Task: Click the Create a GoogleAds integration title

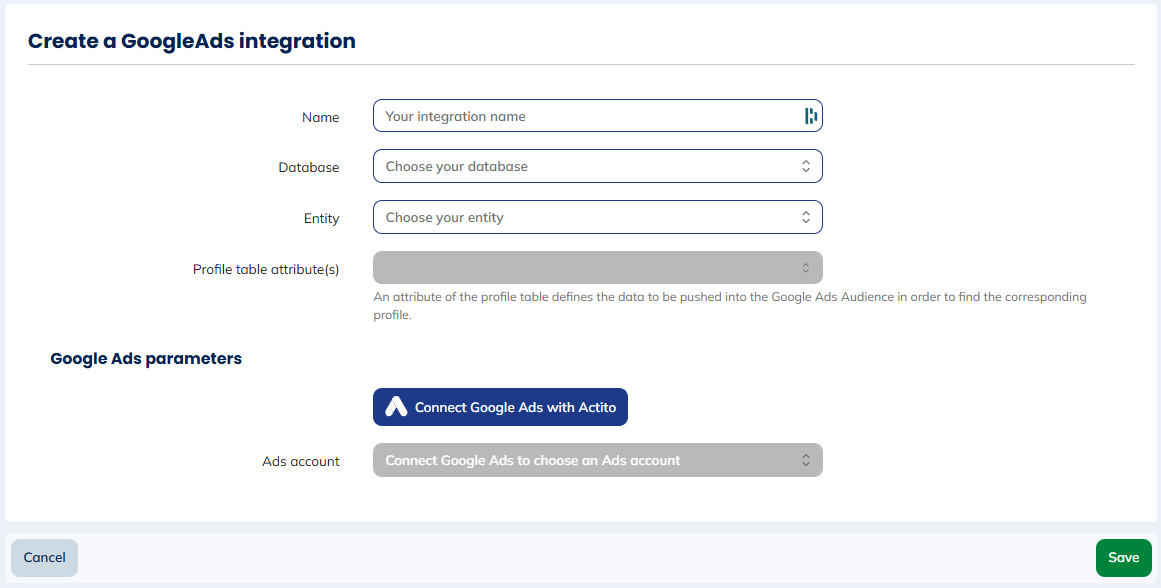Action: tap(191, 41)
